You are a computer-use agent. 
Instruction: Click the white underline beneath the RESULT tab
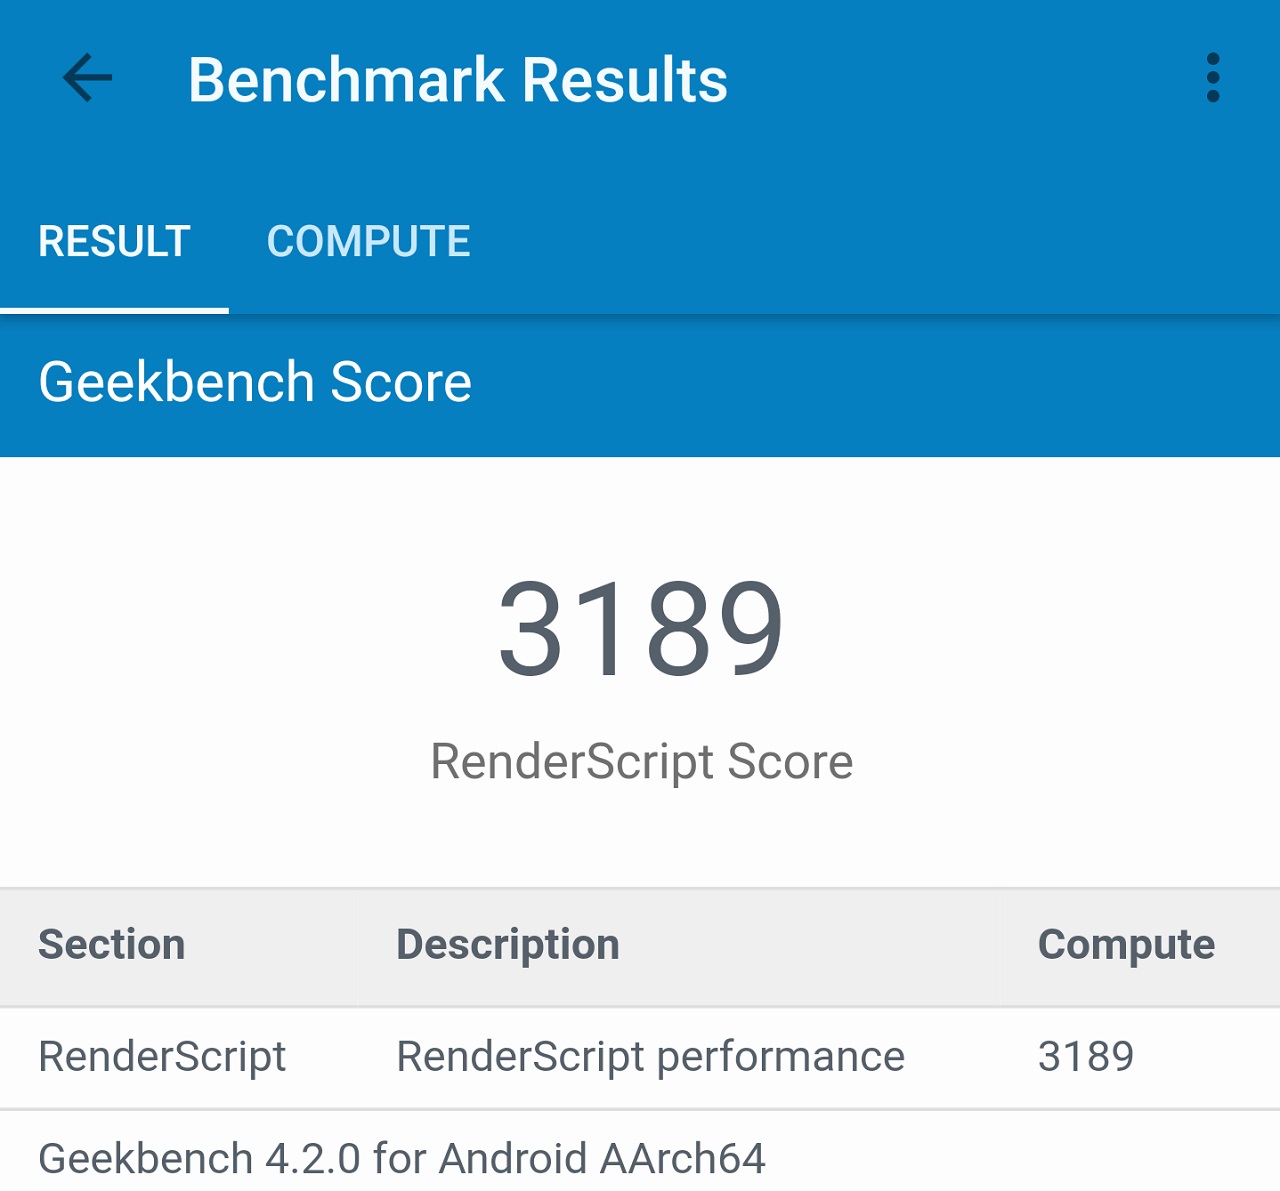click(x=114, y=310)
